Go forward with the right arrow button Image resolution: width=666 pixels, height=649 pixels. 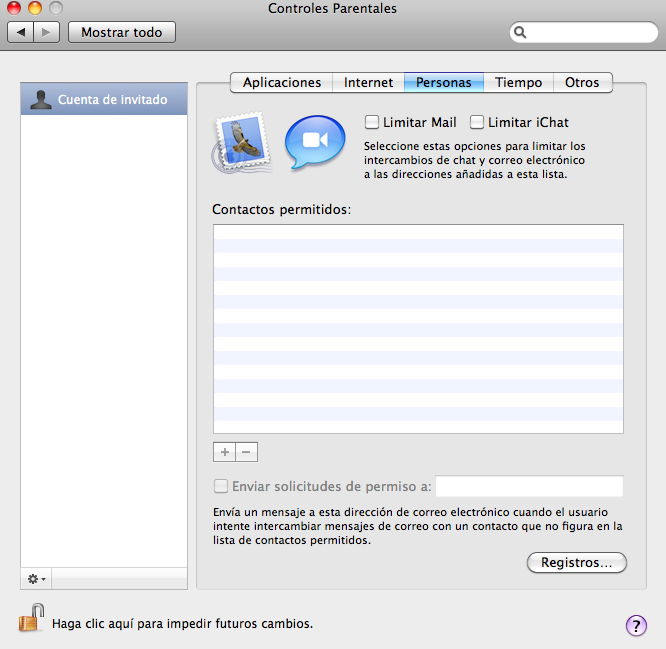pos(47,32)
